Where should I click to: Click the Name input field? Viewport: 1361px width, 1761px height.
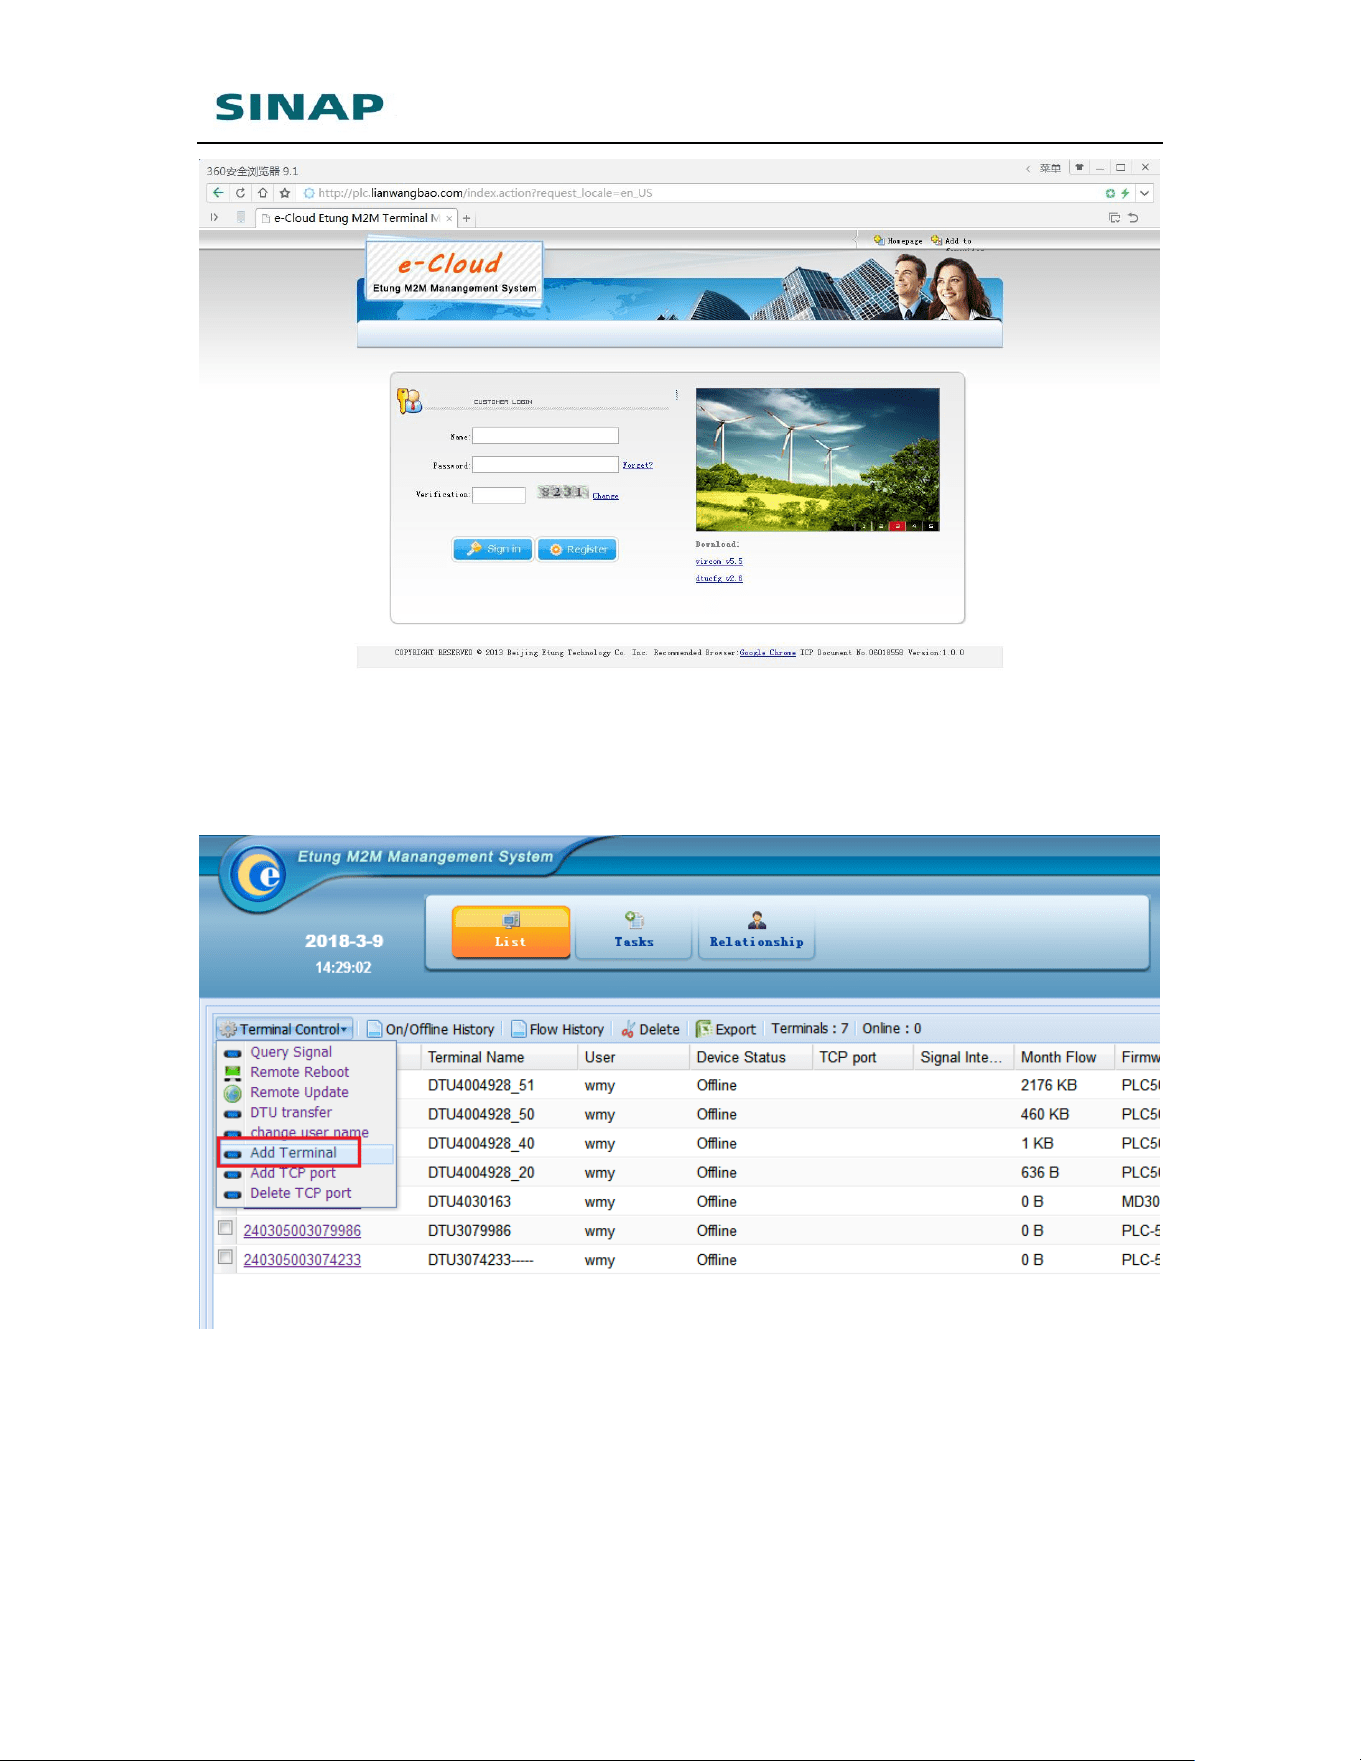tap(545, 436)
